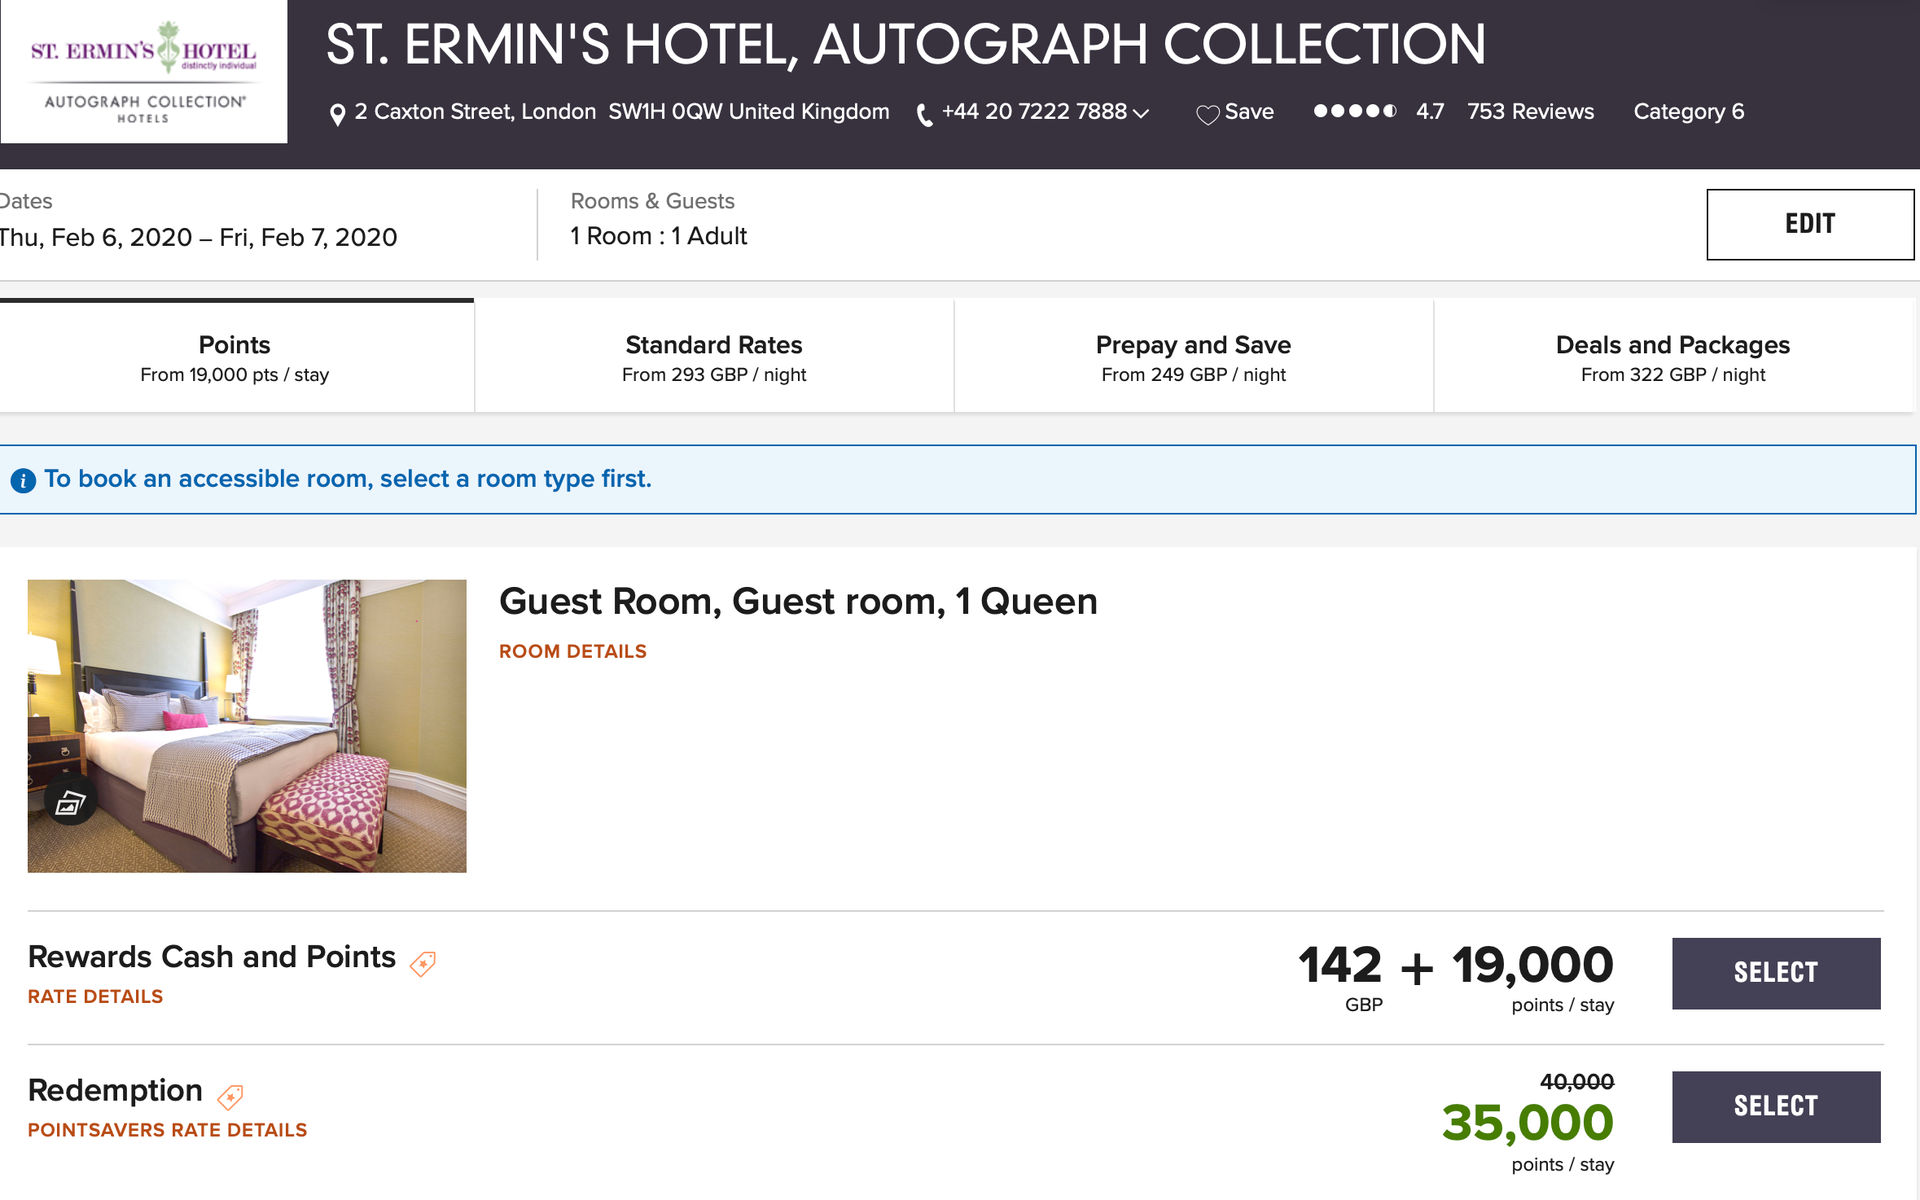Select the Deals and Packages tab

tap(1672, 356)
